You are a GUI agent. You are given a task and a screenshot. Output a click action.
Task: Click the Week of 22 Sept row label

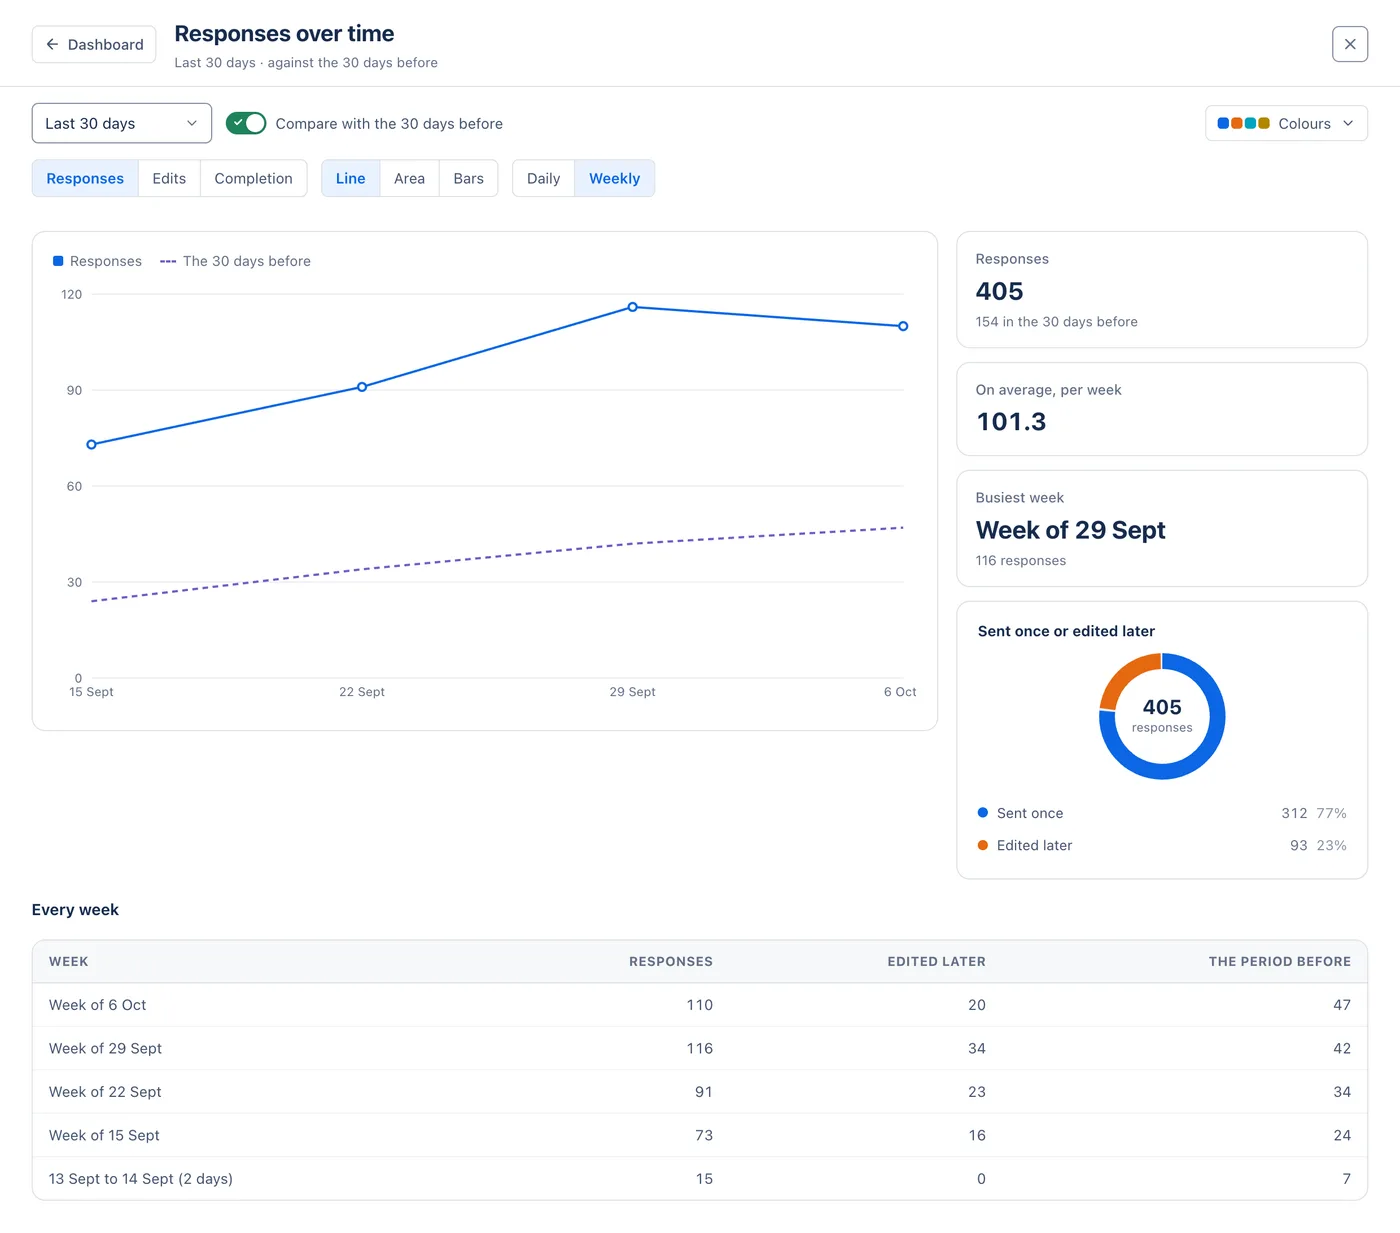click(x=105, y=1092)
